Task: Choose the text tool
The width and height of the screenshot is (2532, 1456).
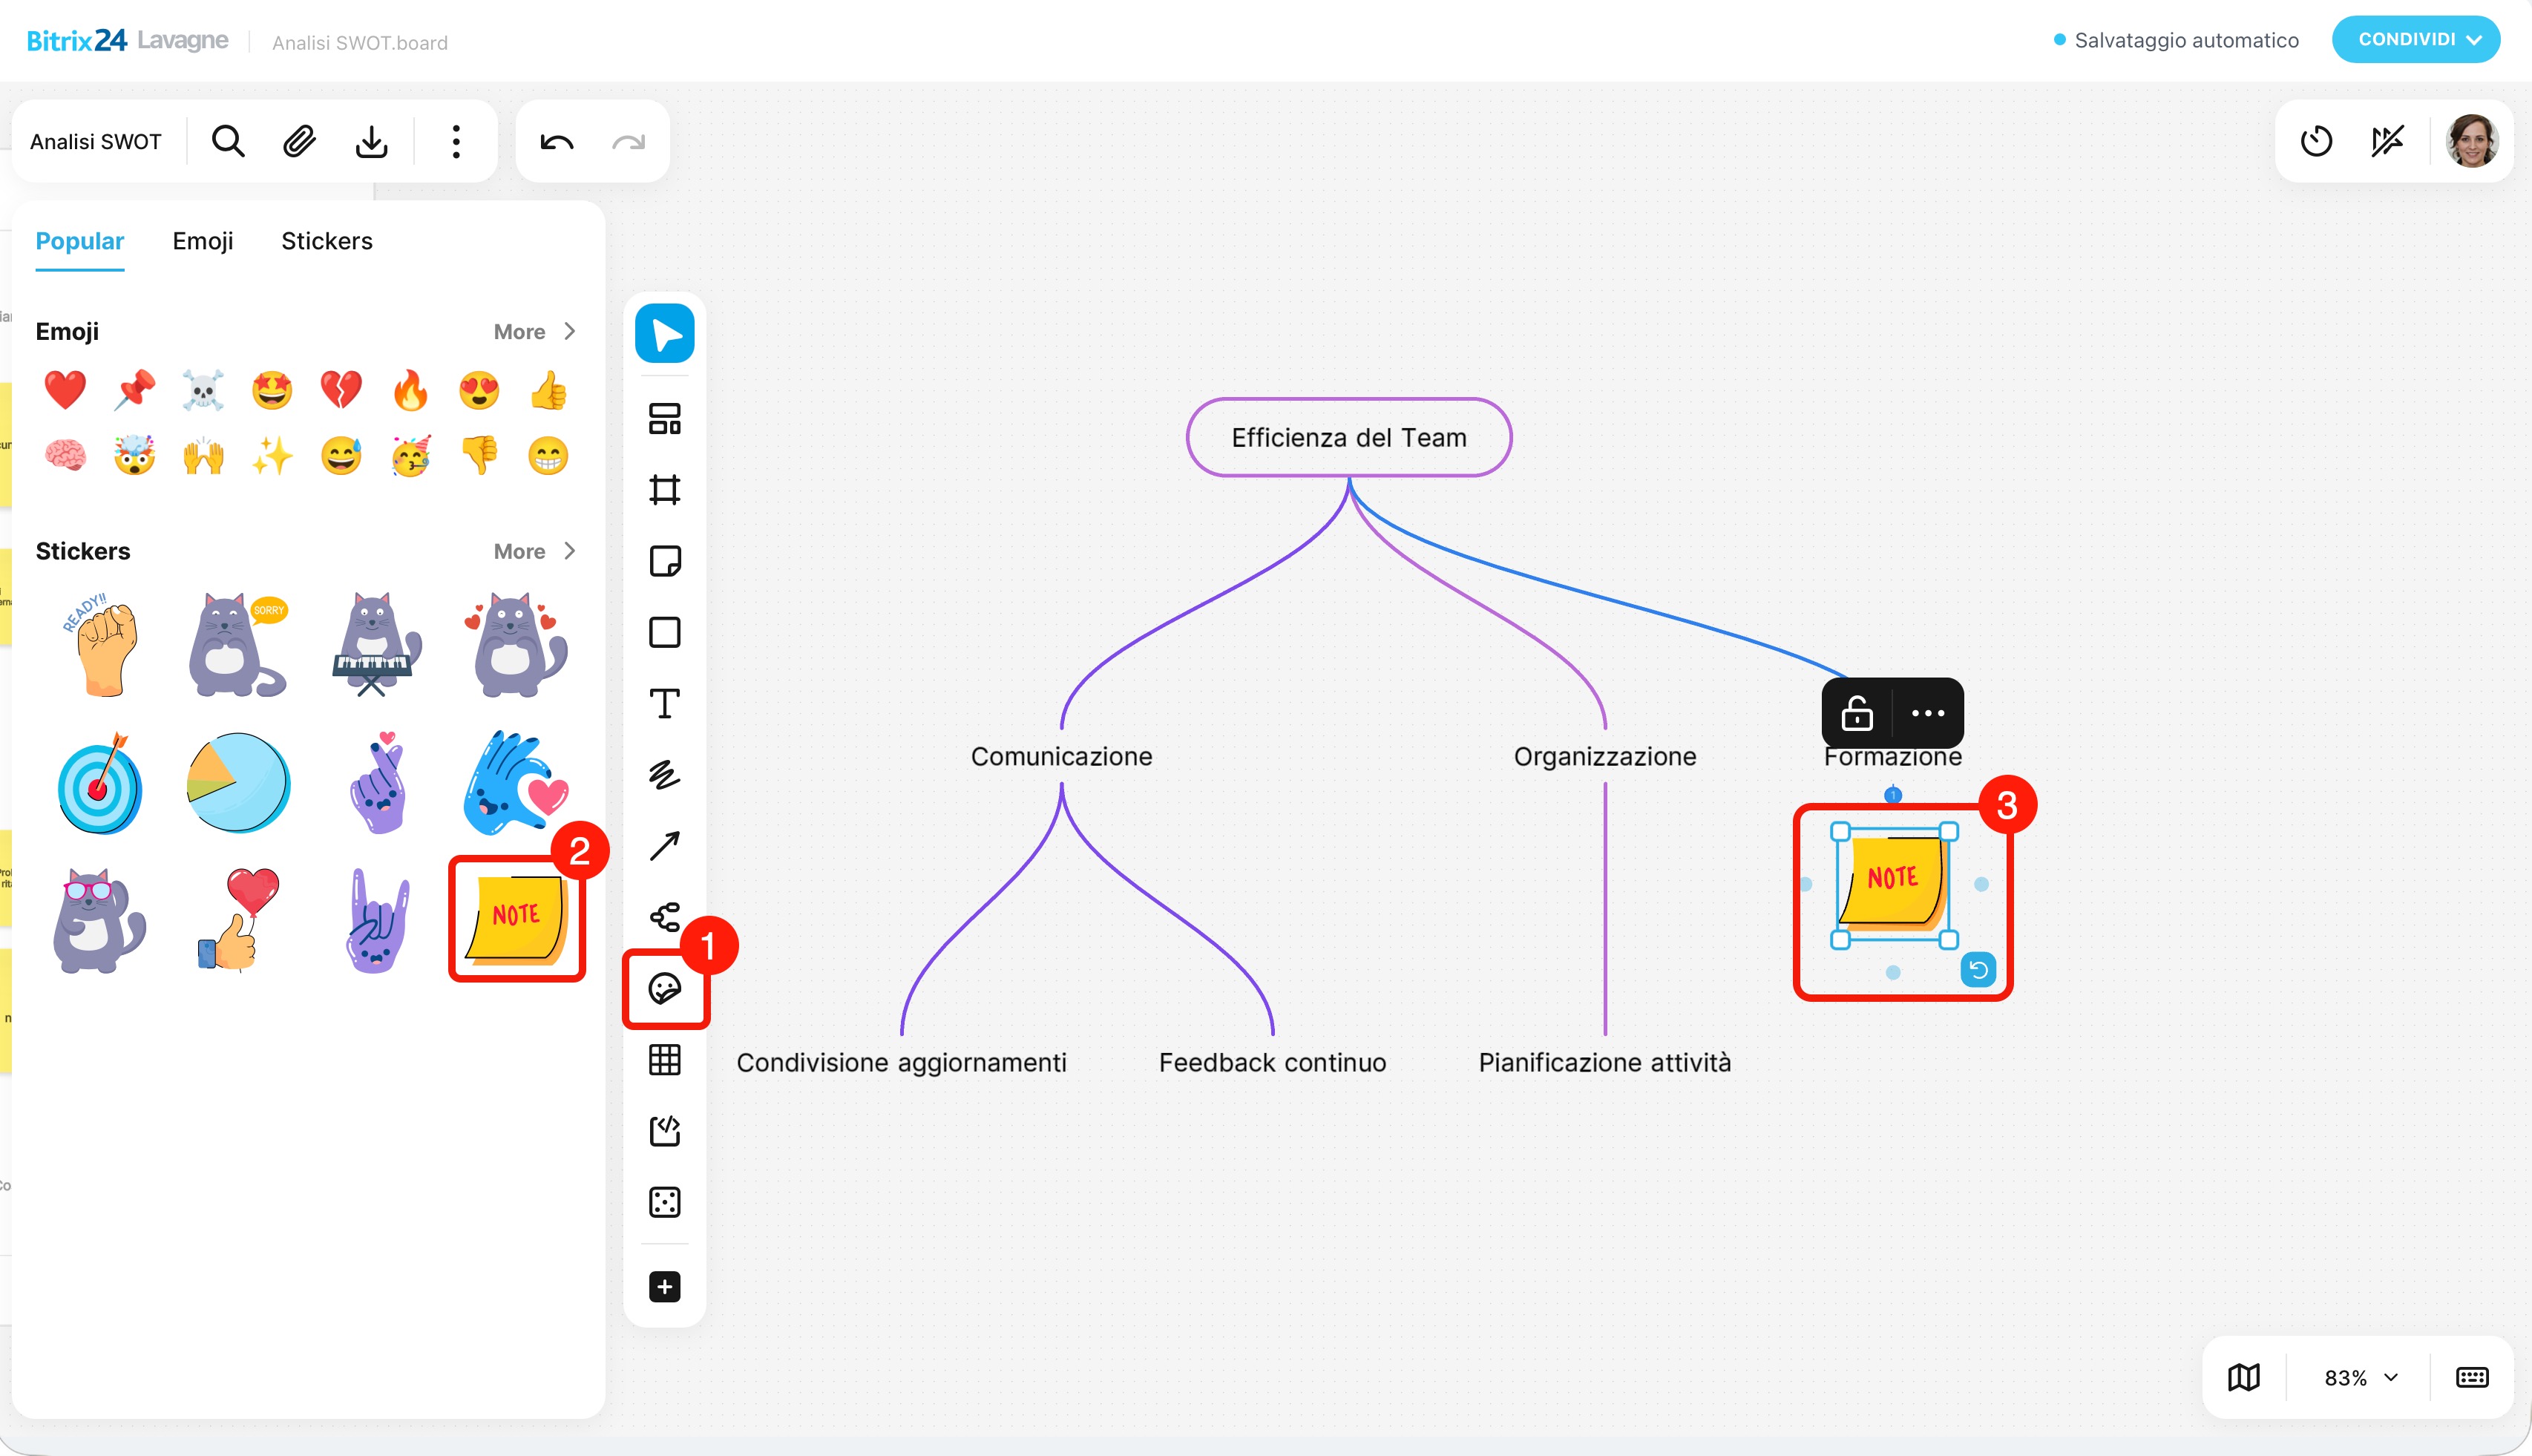Action: click(664, 703)
